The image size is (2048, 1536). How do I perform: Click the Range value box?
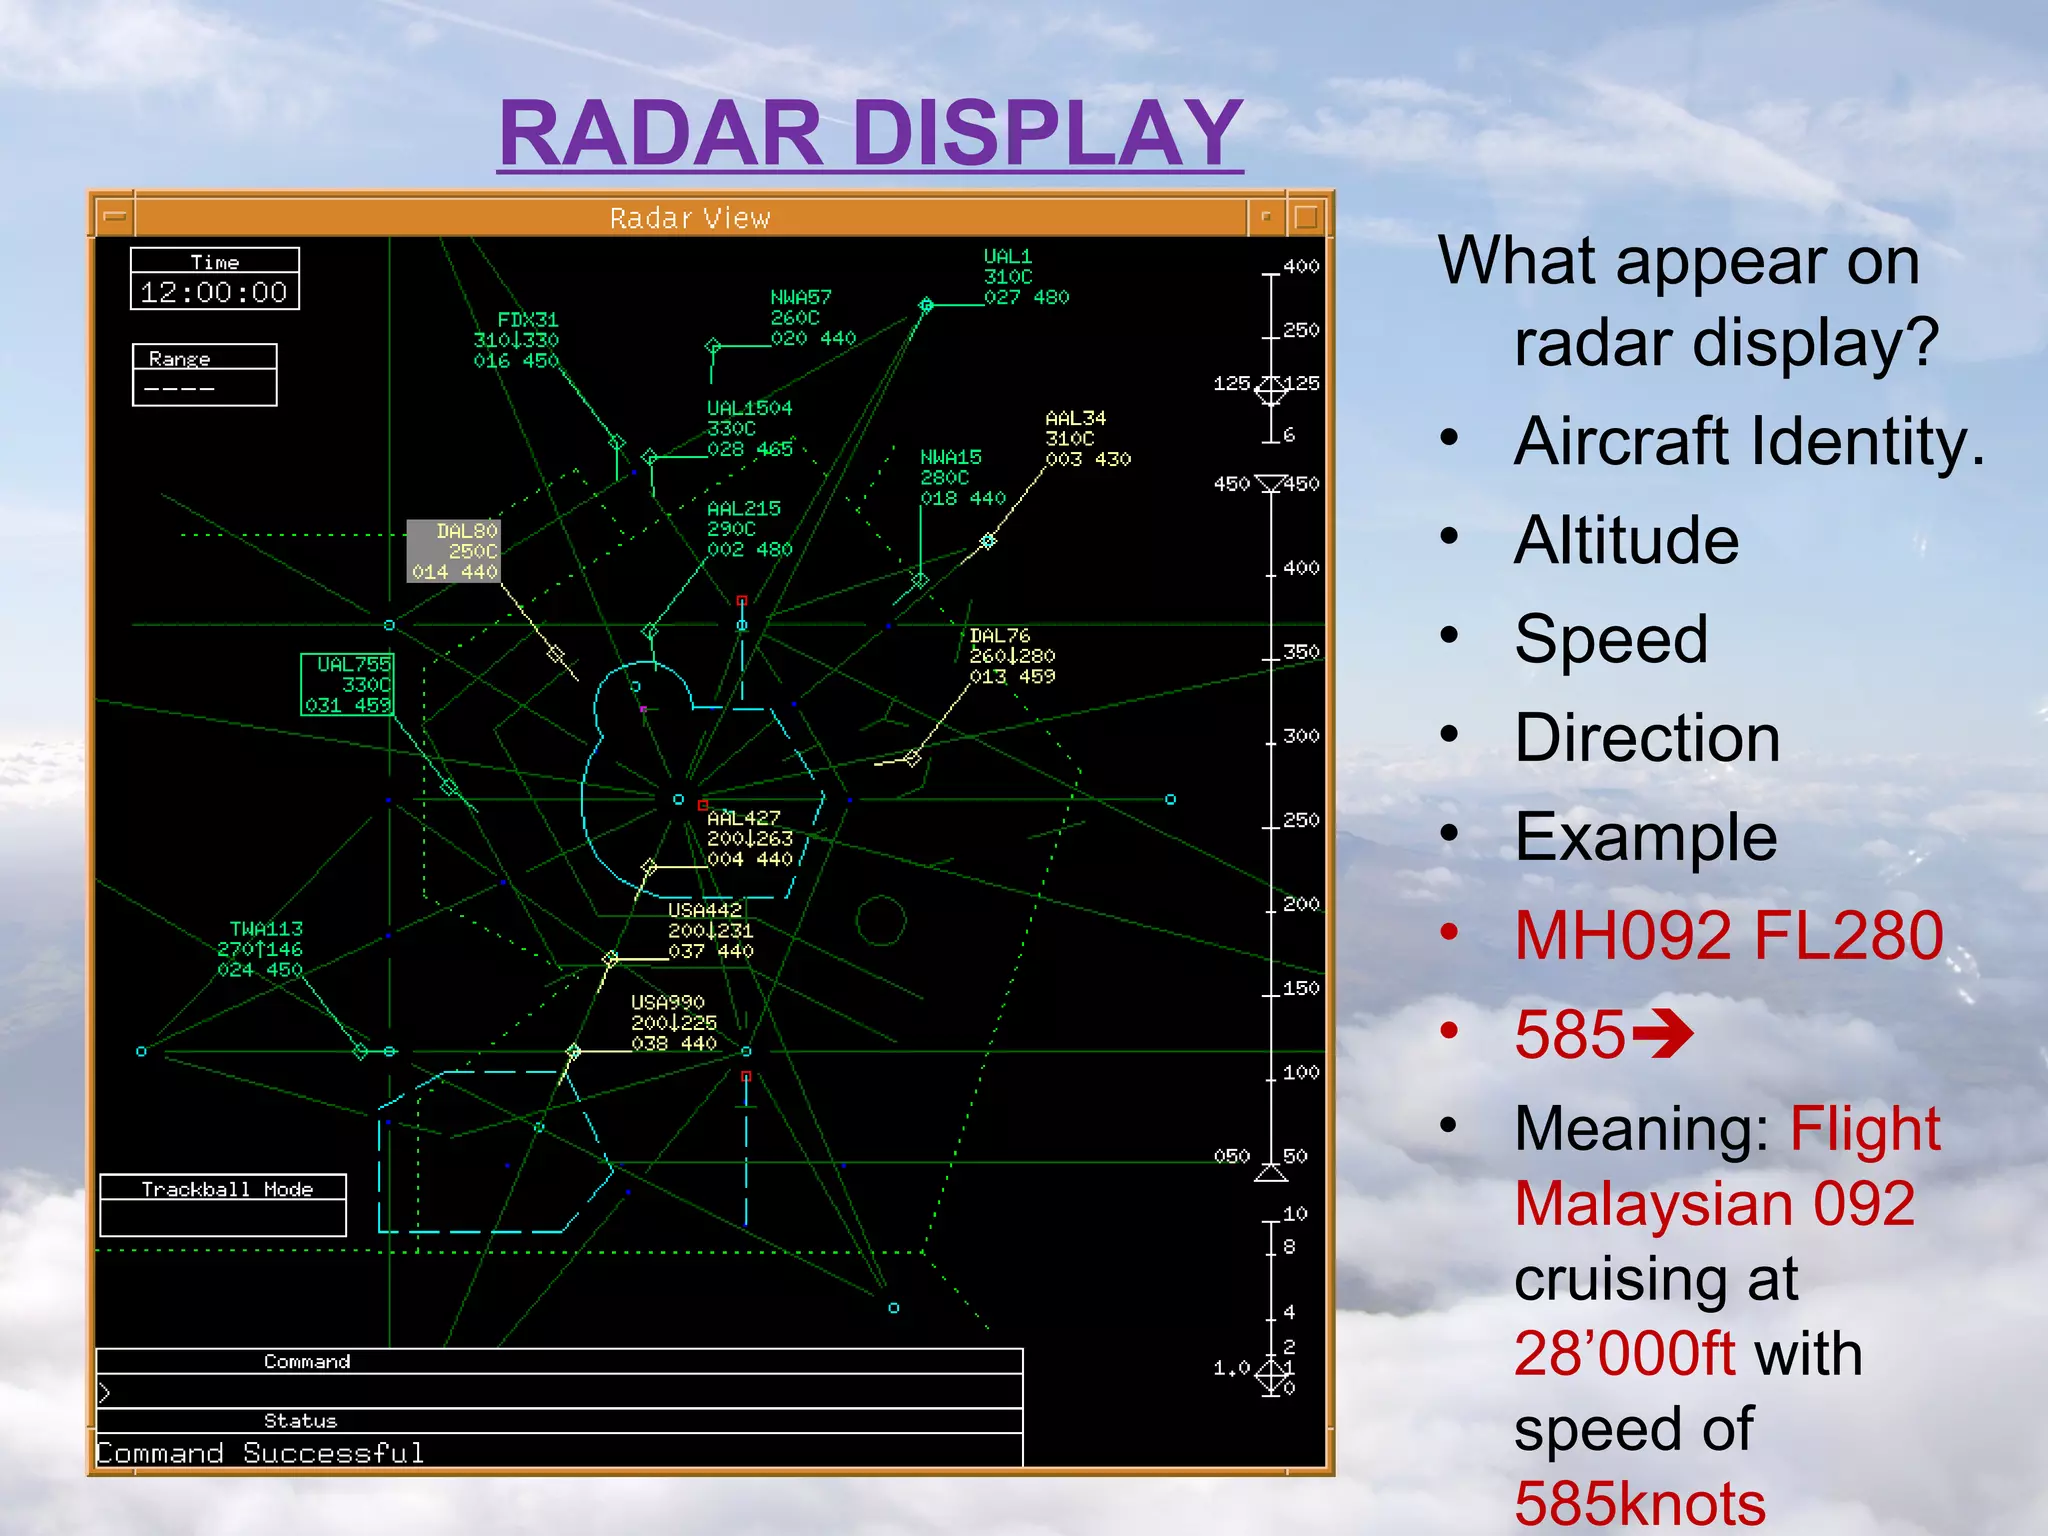point(205,387)
